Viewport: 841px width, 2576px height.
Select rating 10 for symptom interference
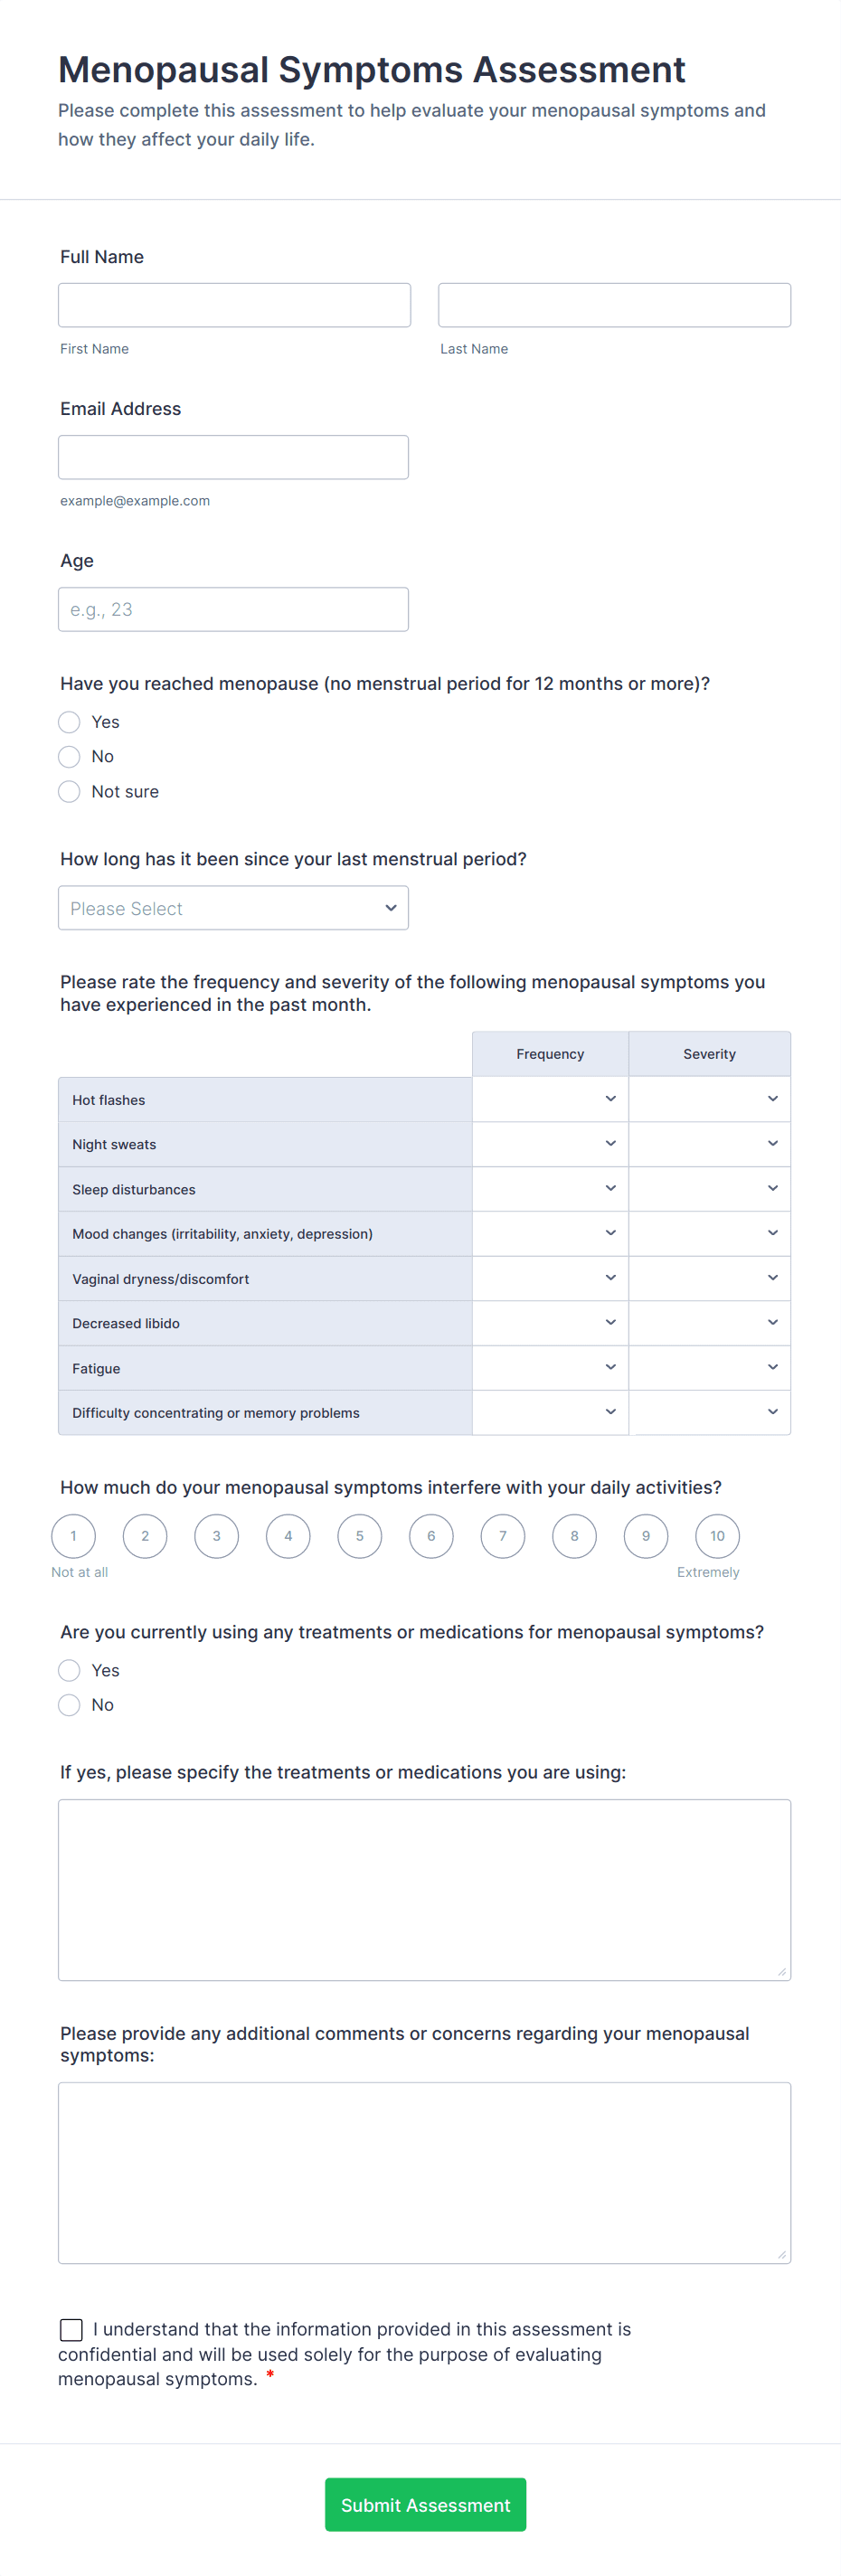coord(717,1536)
